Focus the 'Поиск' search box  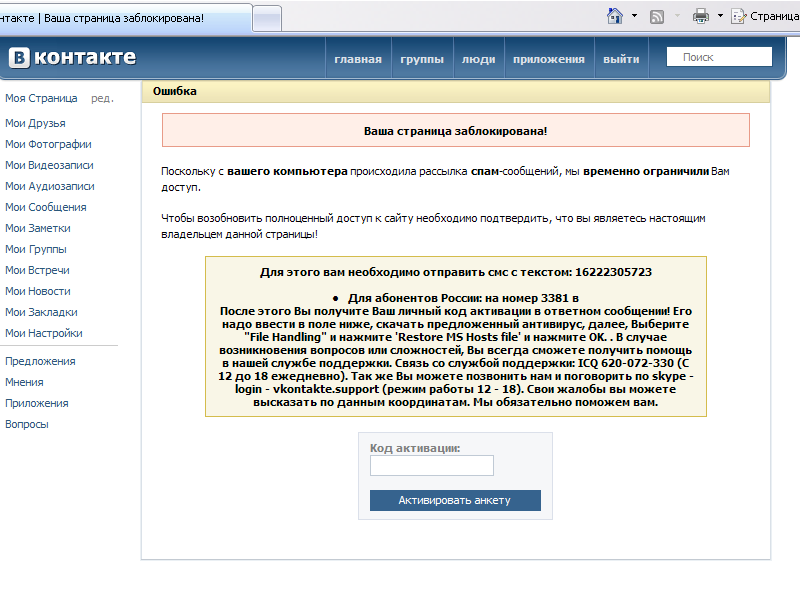click(719, 57)
